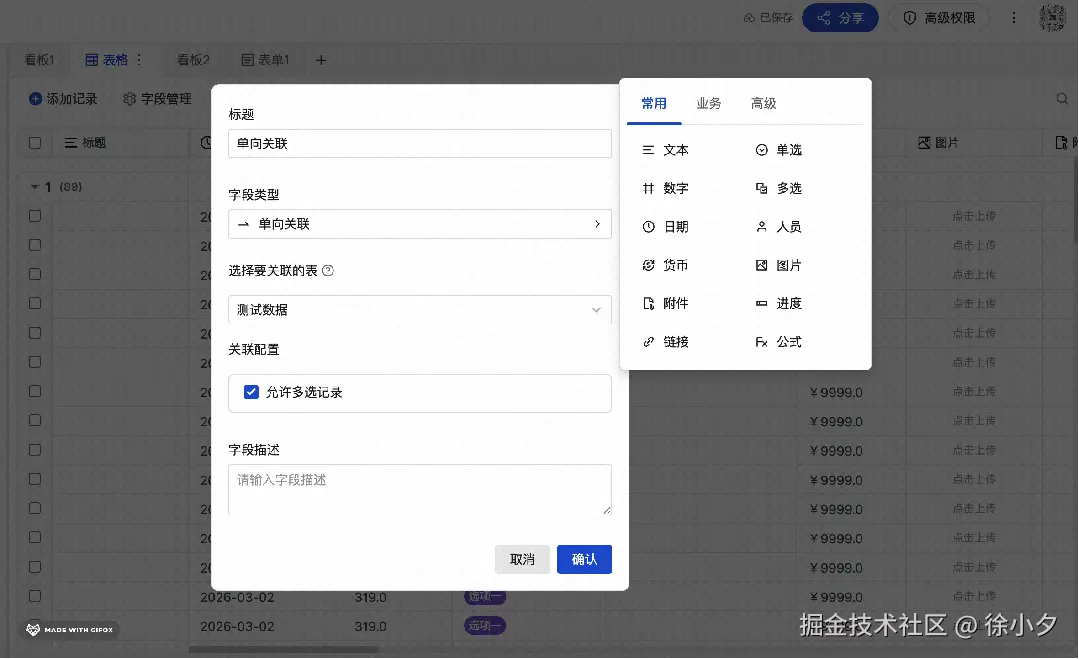Image resolution: width=1079 pixels, height=659 pixels.
Task: Open the 看板2 view tab
Action: click(x=192, y=59)
